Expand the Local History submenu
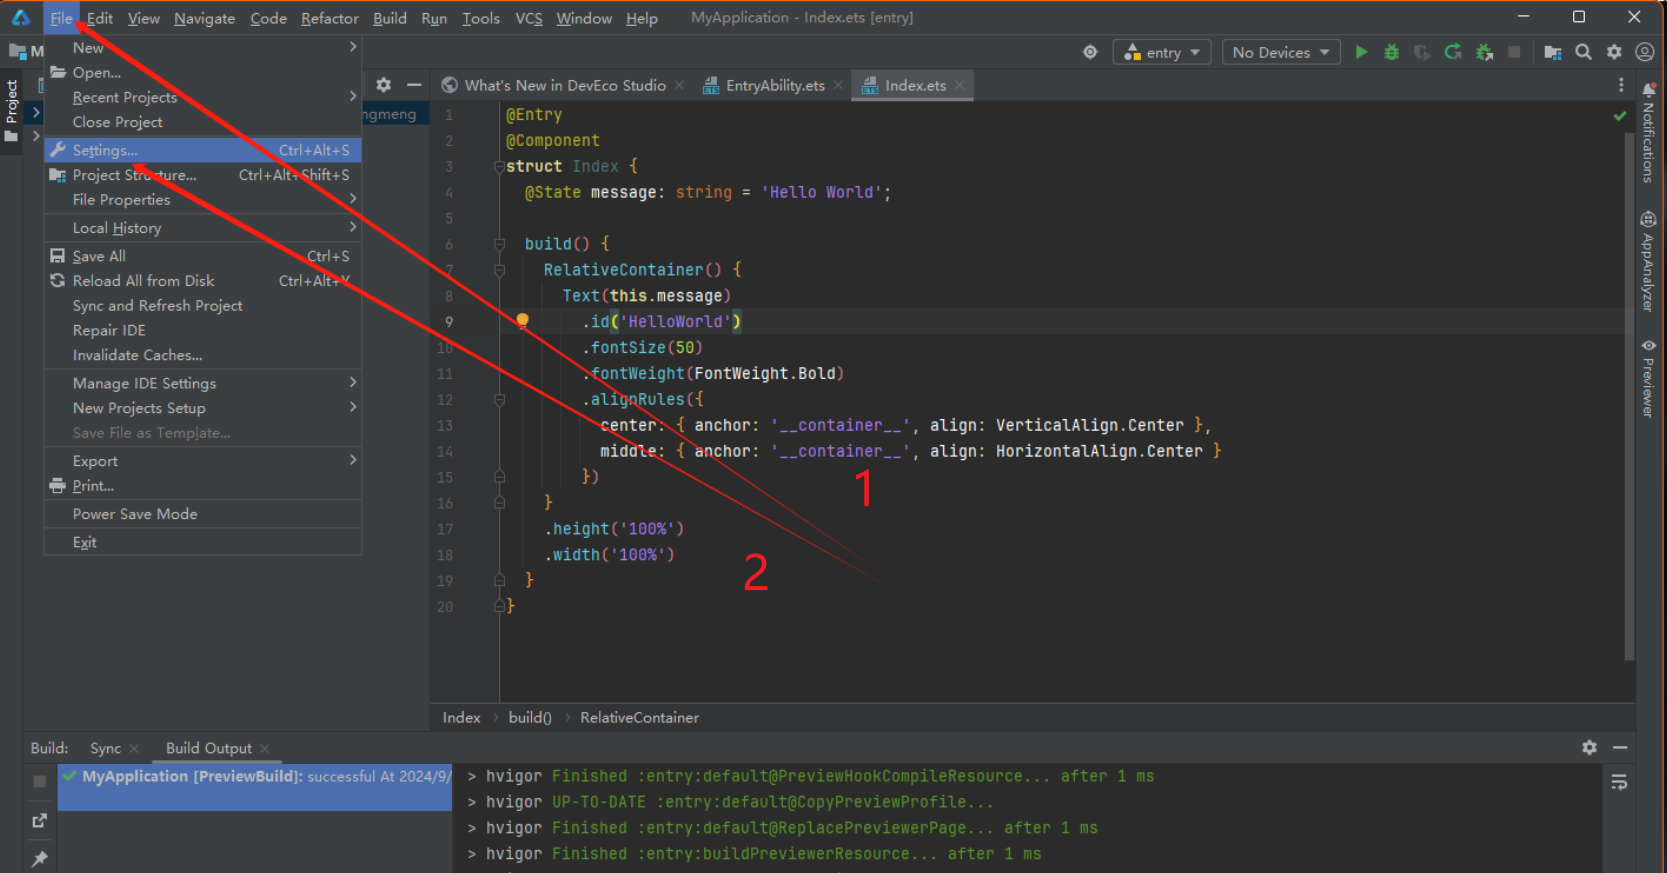Screen dimensions: 1667x873 [203, 228]
